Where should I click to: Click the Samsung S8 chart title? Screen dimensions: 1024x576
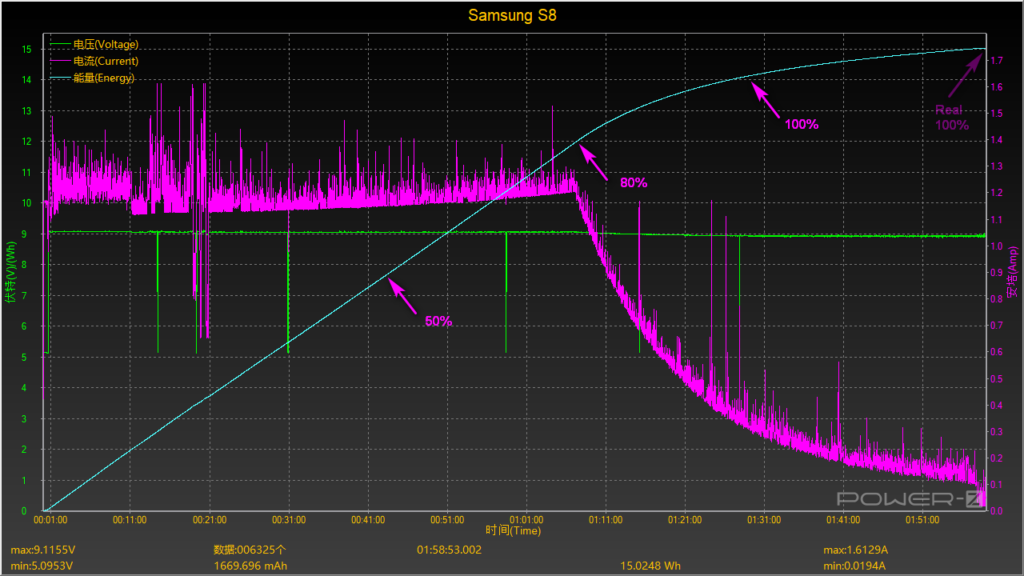512,15
